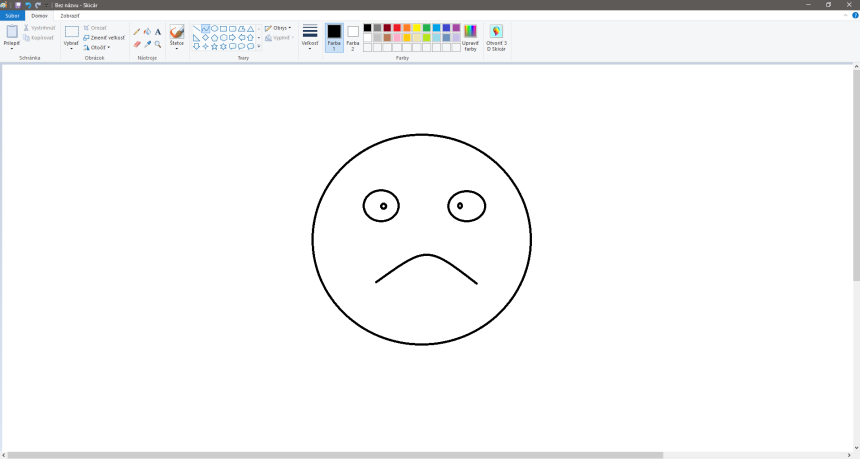Open Paint 3D with Otvoriť 3D Skicár

click(496, 37)
